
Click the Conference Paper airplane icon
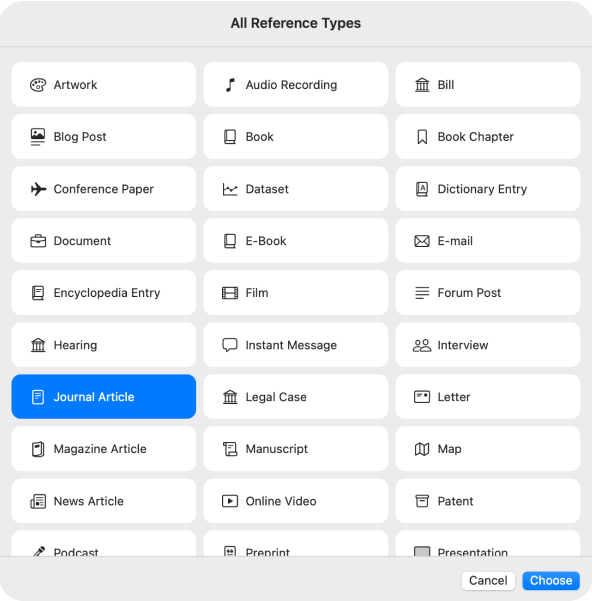coord(38,189)
